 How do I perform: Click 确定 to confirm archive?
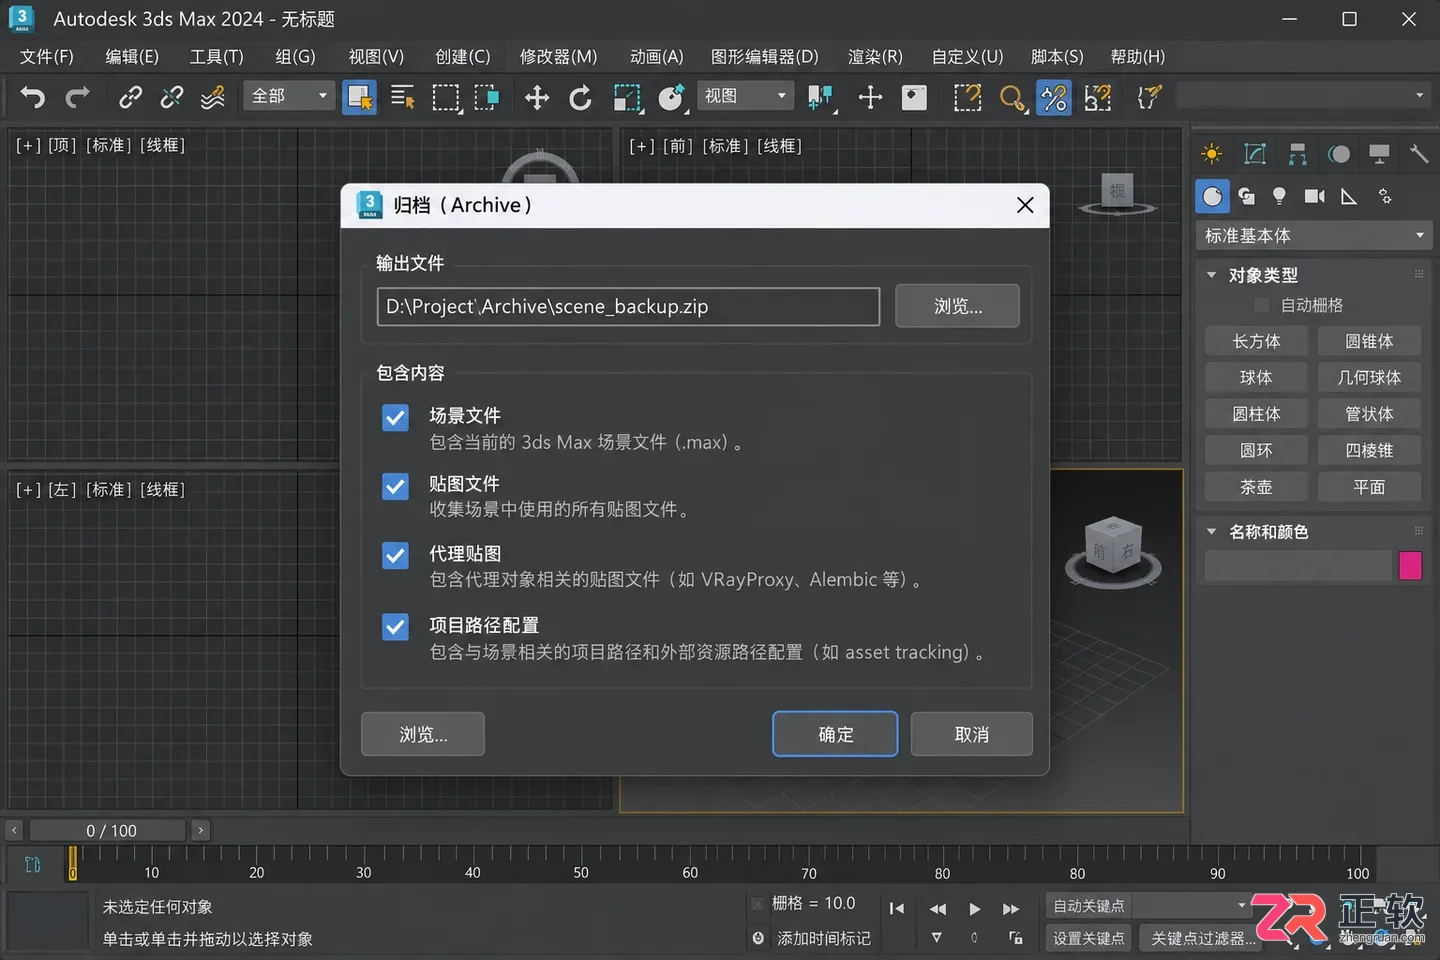click(835, 734)
